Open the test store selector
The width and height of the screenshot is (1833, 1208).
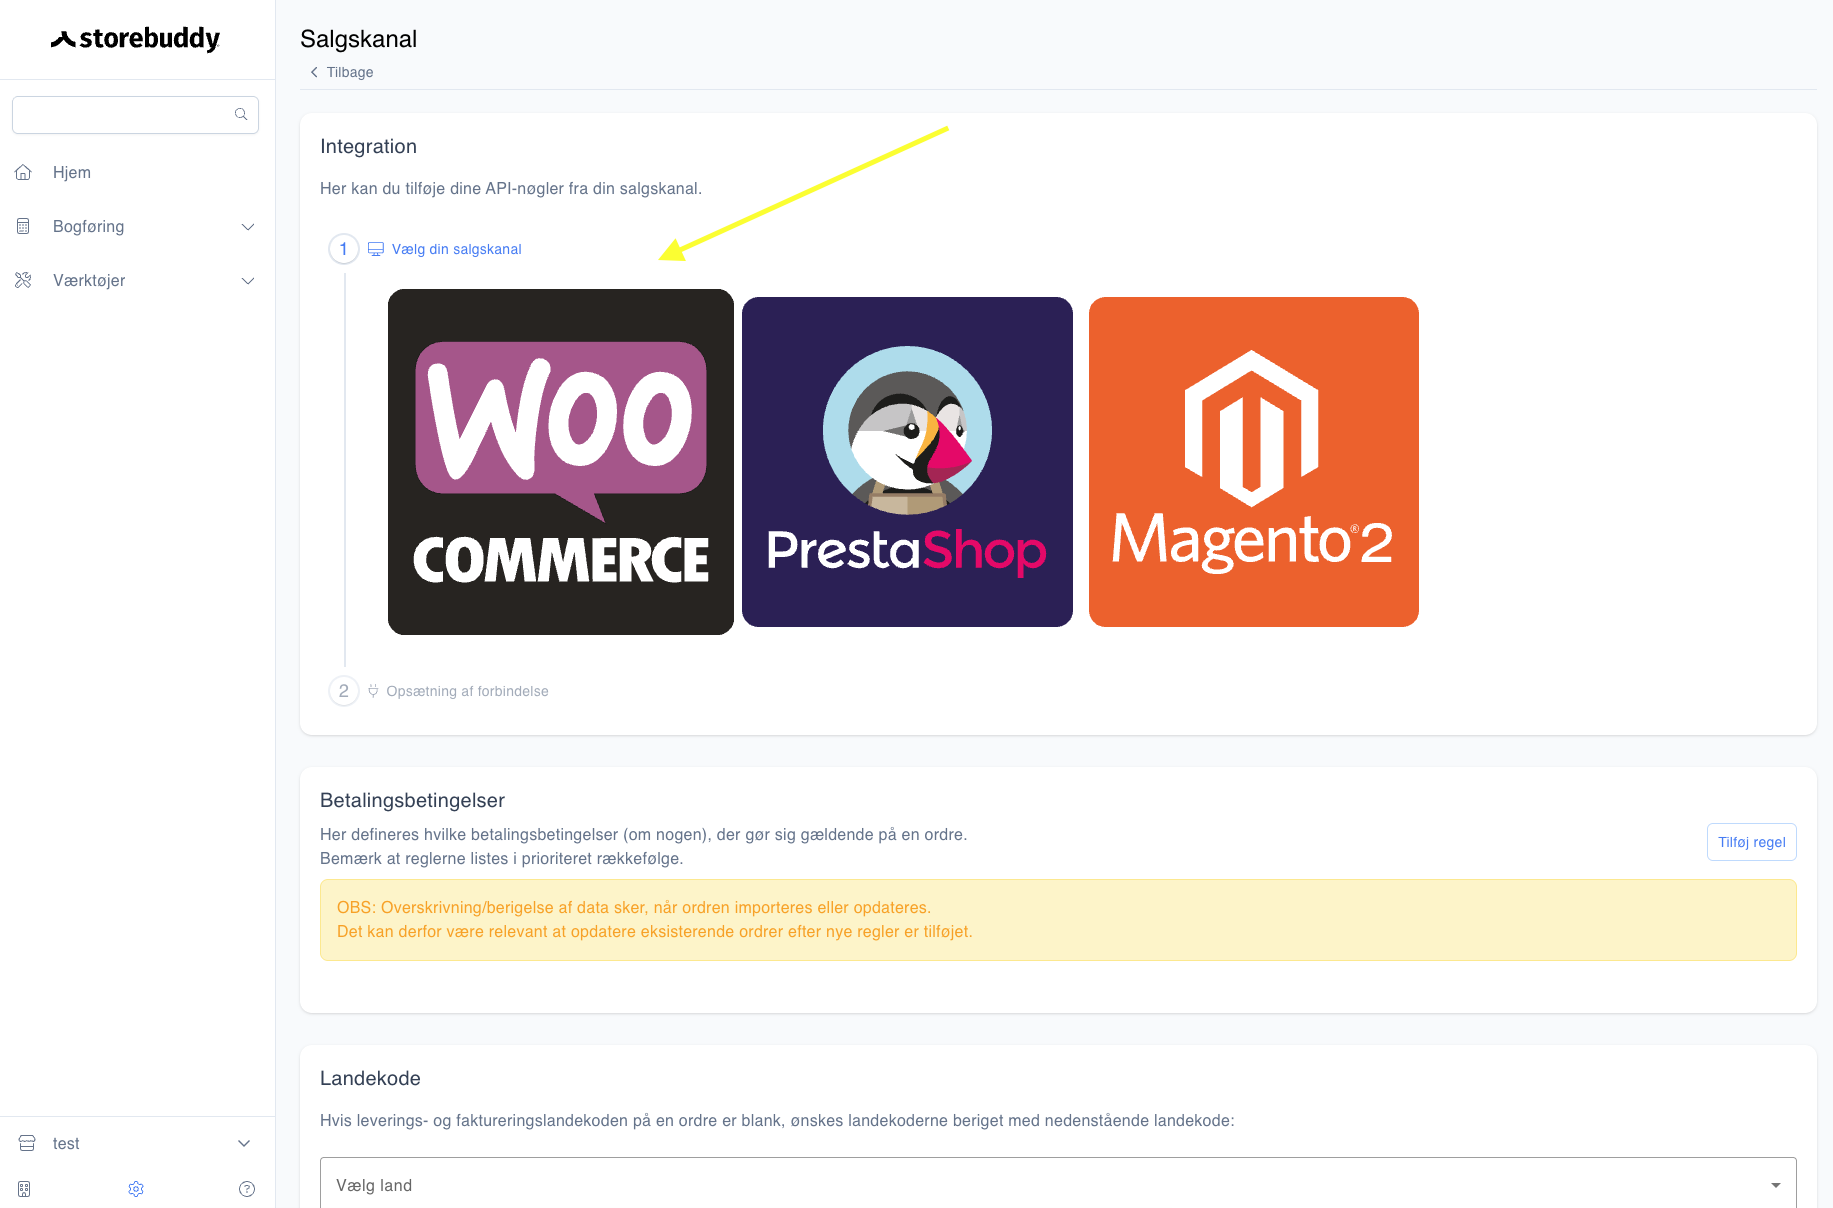coord(137,1143)
